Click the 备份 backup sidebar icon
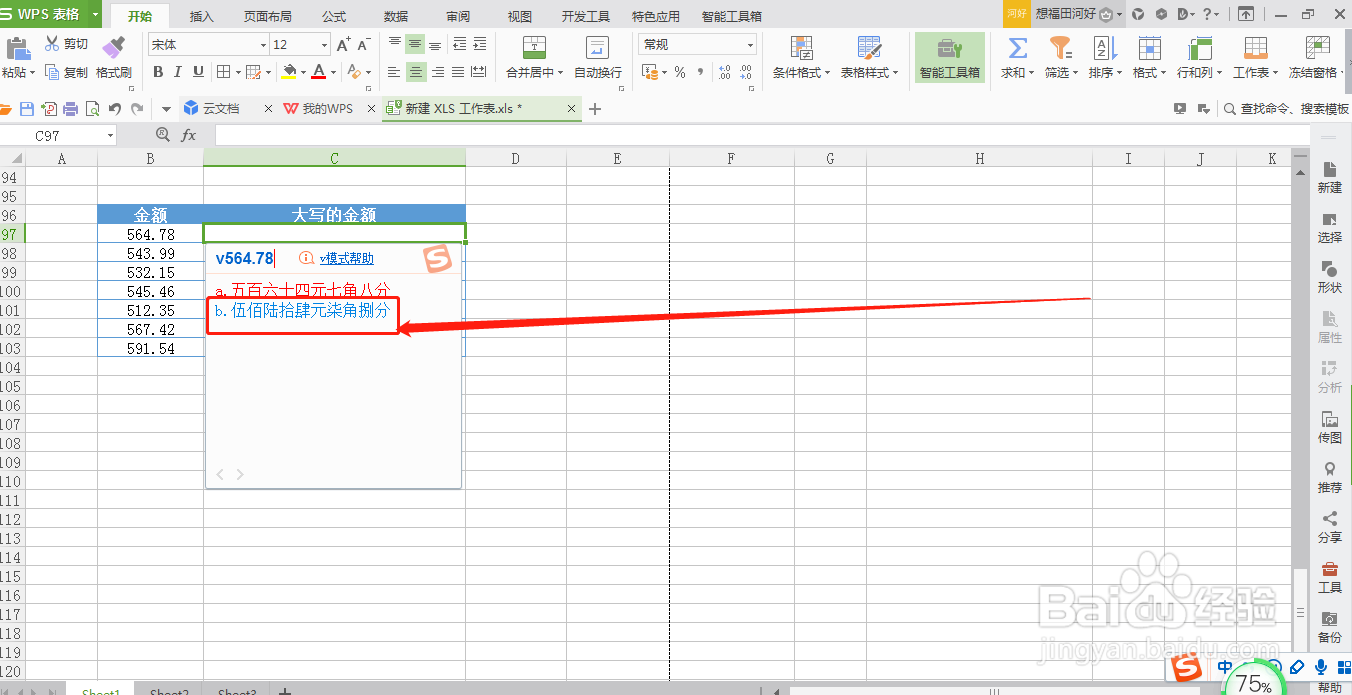 point(1330,619)
